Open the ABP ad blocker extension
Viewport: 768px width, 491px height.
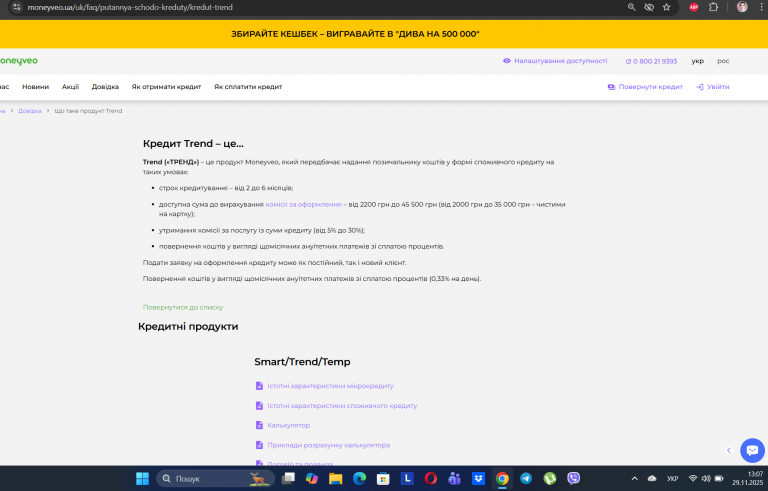pos(694,7)
